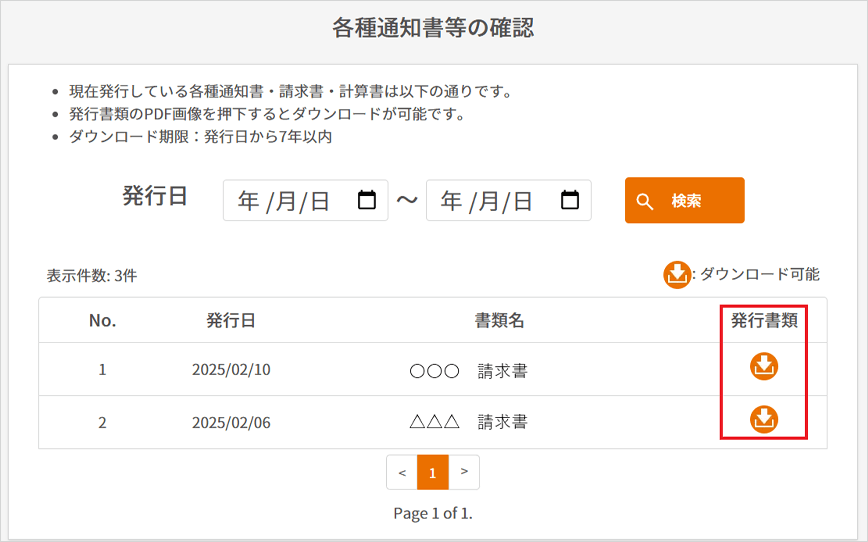Download the △△△ 請求書 PDF

pos(764,419)
